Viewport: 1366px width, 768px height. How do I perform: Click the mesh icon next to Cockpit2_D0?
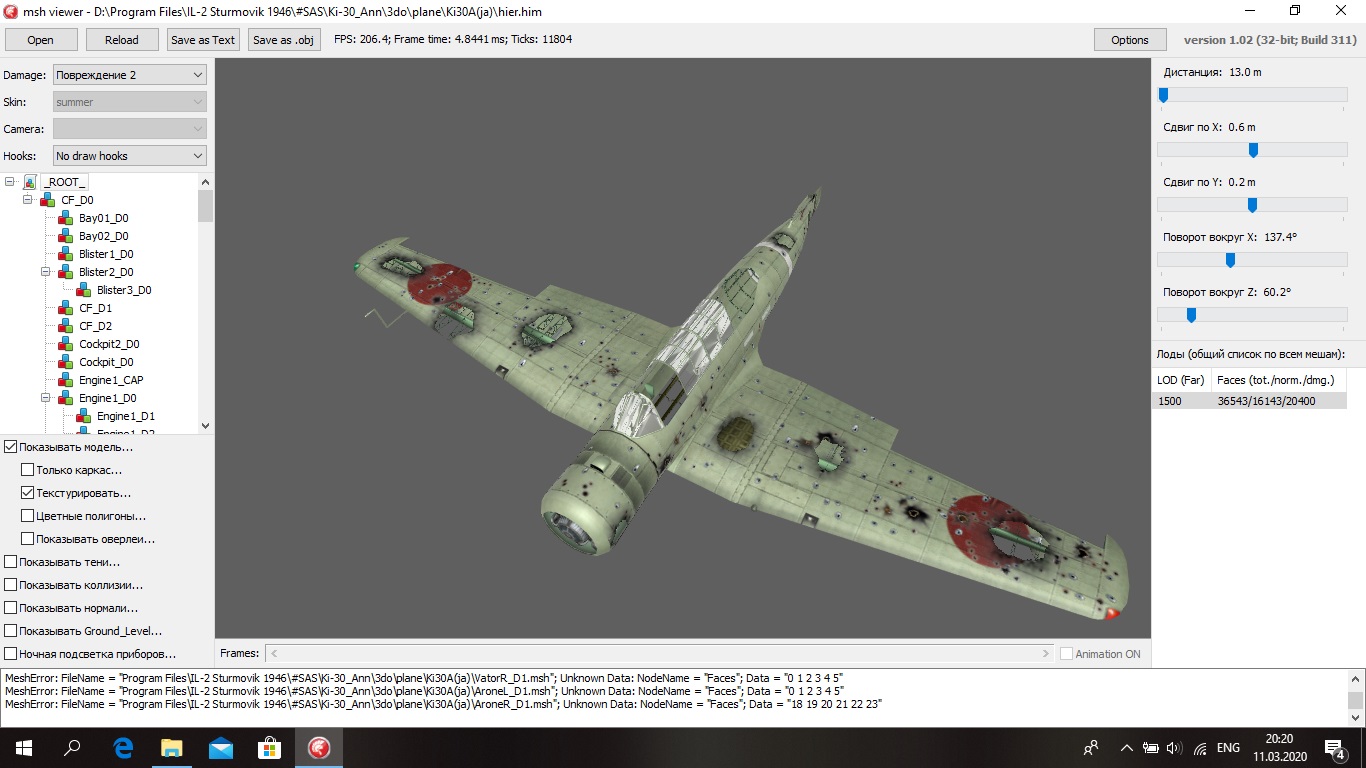coord(65,344)
